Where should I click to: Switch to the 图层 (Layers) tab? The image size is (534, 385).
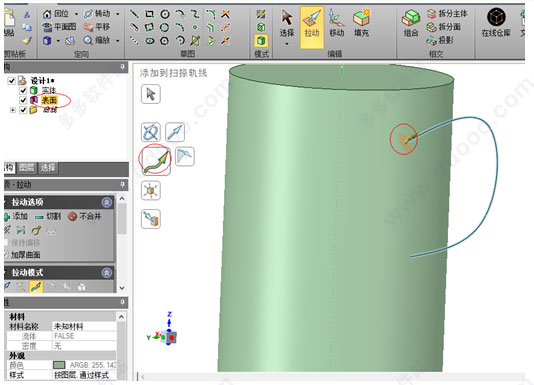point(26,167)
